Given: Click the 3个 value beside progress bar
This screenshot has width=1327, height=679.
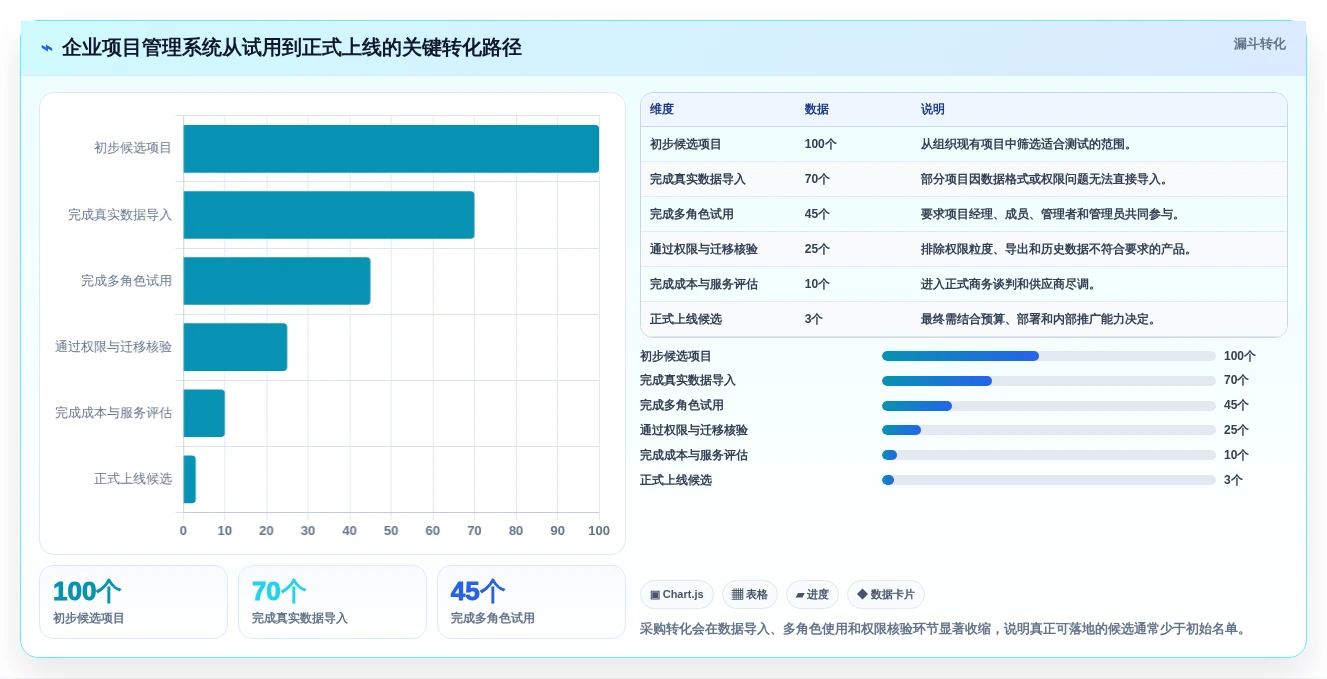Looking at the screenshot, I should (1233, 480).
